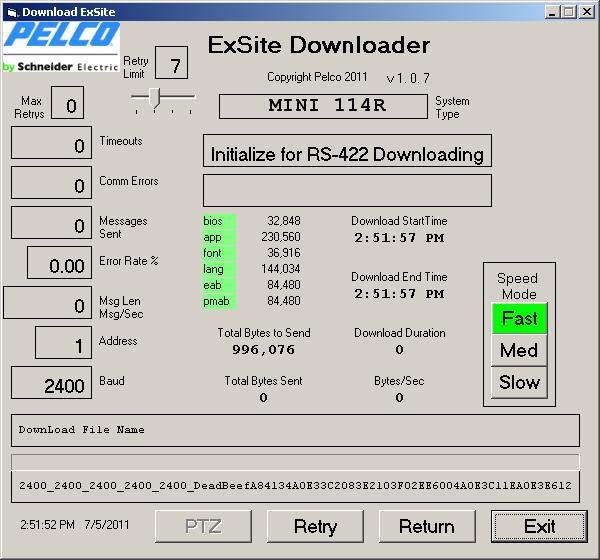Click the Return button
The height and width of the screenshot is (560, 600).
[427, 526]
